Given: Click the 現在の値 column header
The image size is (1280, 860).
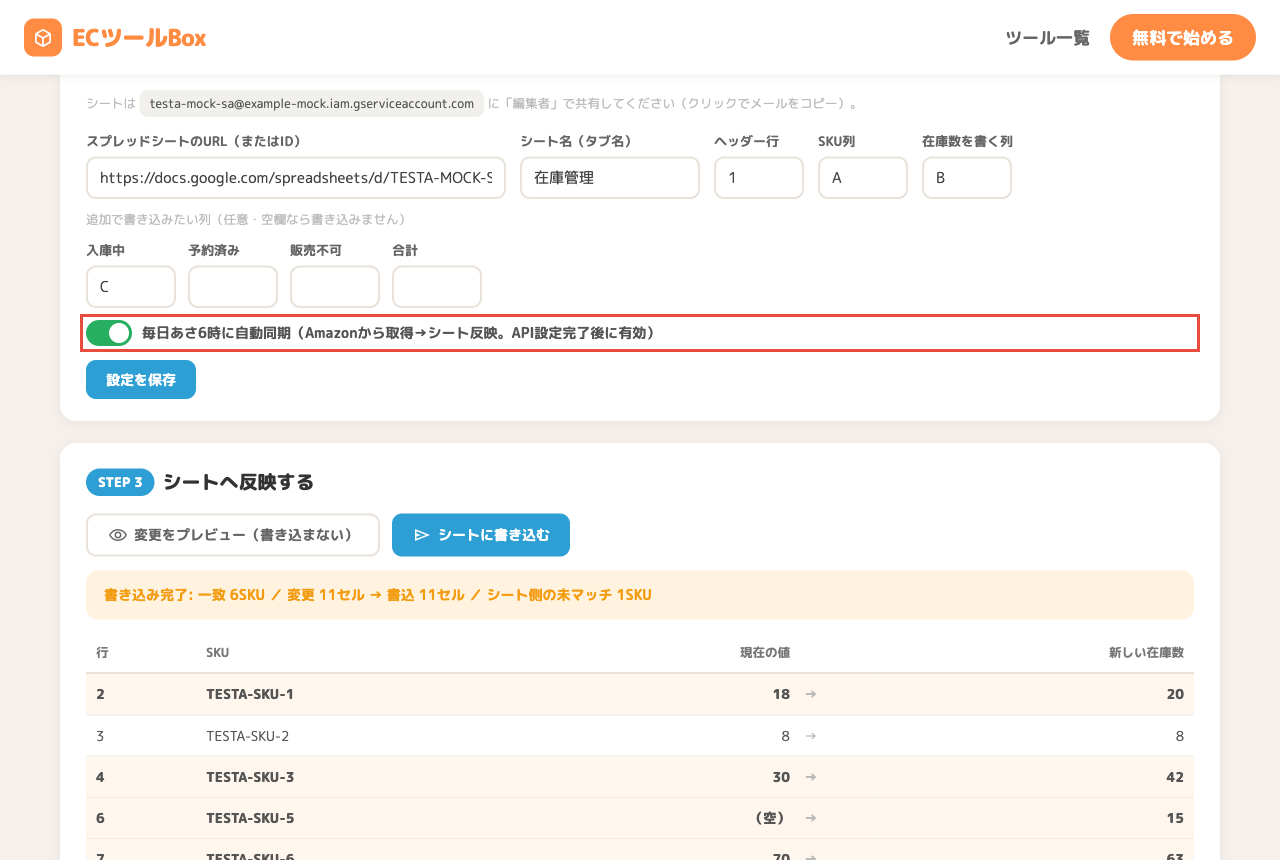Looking at the screenshot, I should (765, 653).
